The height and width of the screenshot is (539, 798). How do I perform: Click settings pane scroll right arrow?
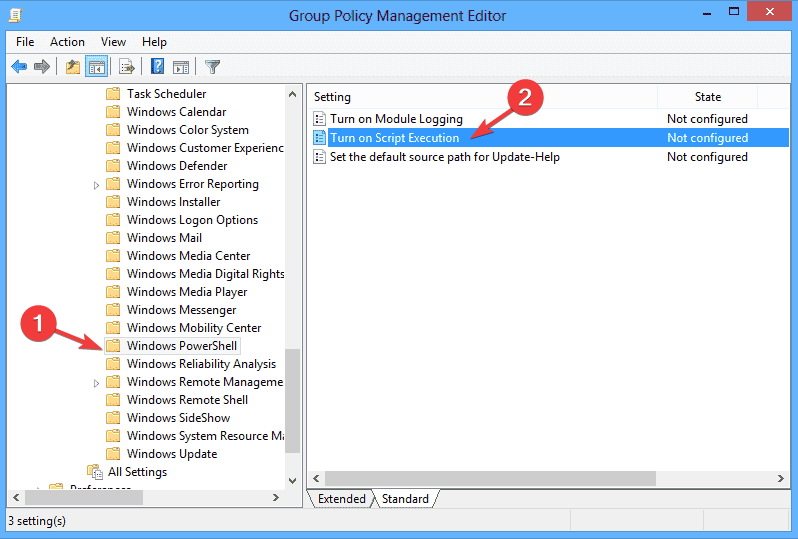click(780, 478)
